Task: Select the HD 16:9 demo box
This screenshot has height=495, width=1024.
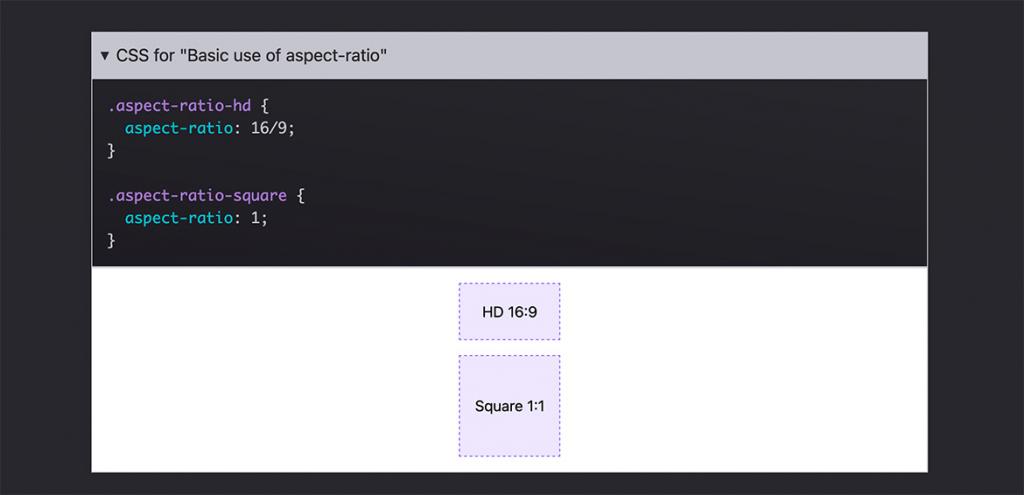Action: 509,312
